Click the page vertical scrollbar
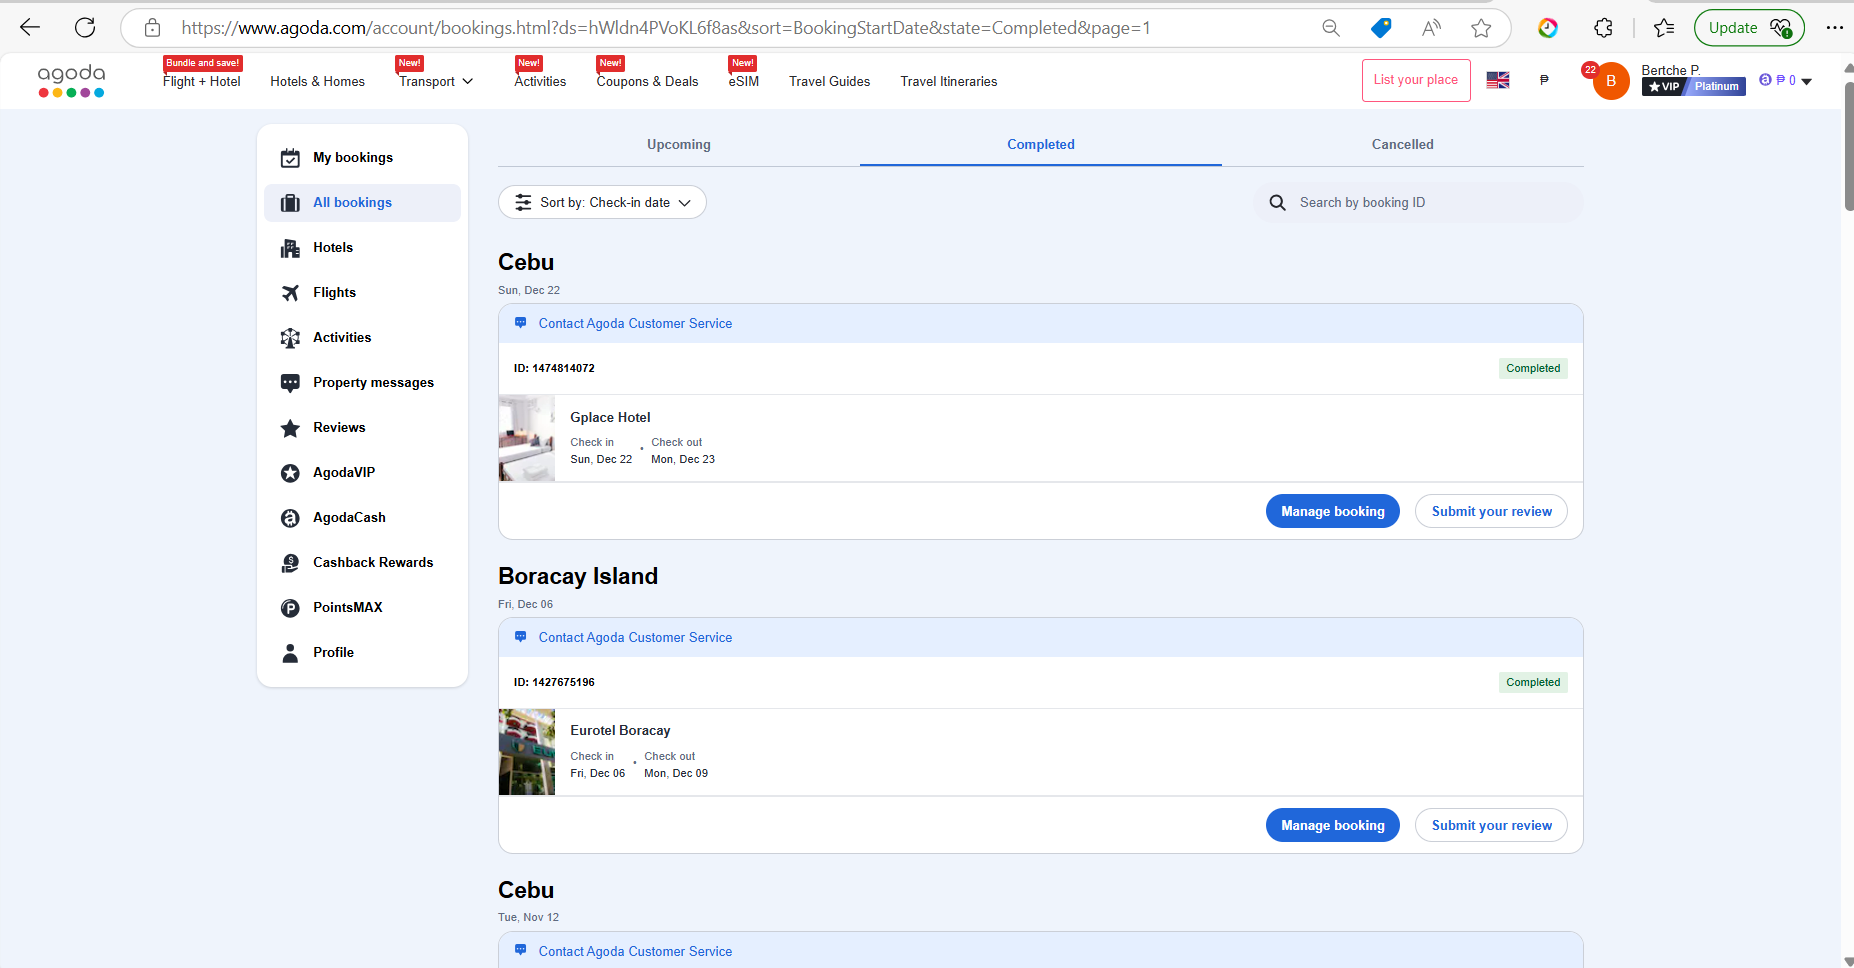This screenshot has width=1854, height=968. pos(1847,146)
